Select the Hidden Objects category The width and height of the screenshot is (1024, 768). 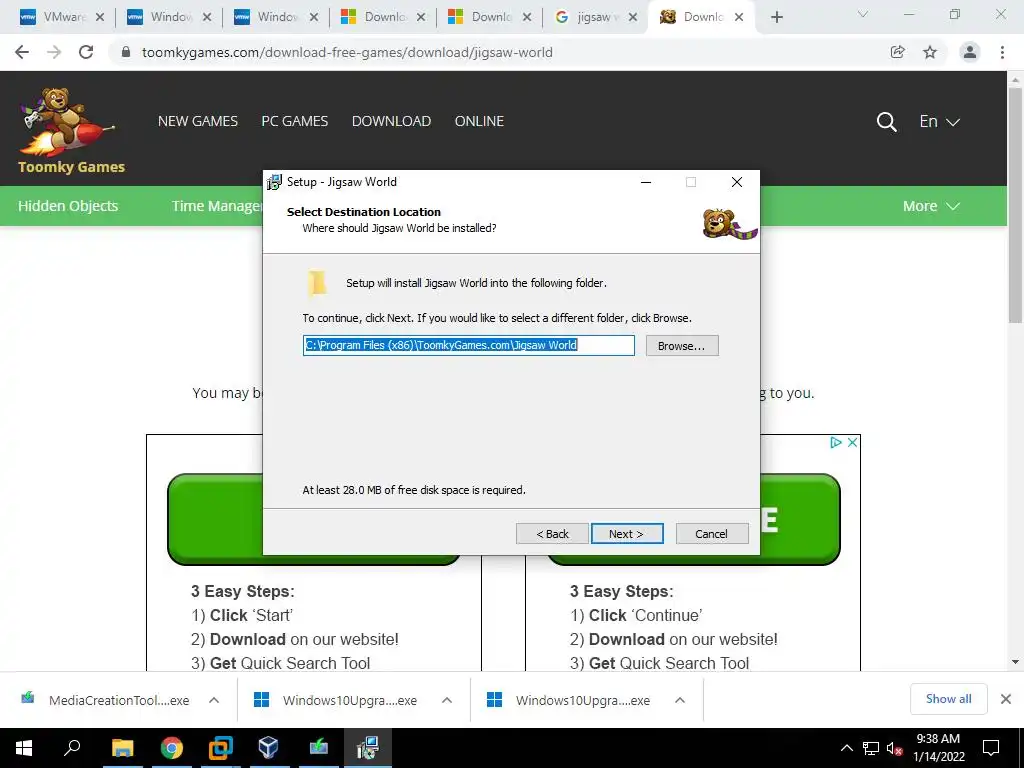click(x=68, y=206)
